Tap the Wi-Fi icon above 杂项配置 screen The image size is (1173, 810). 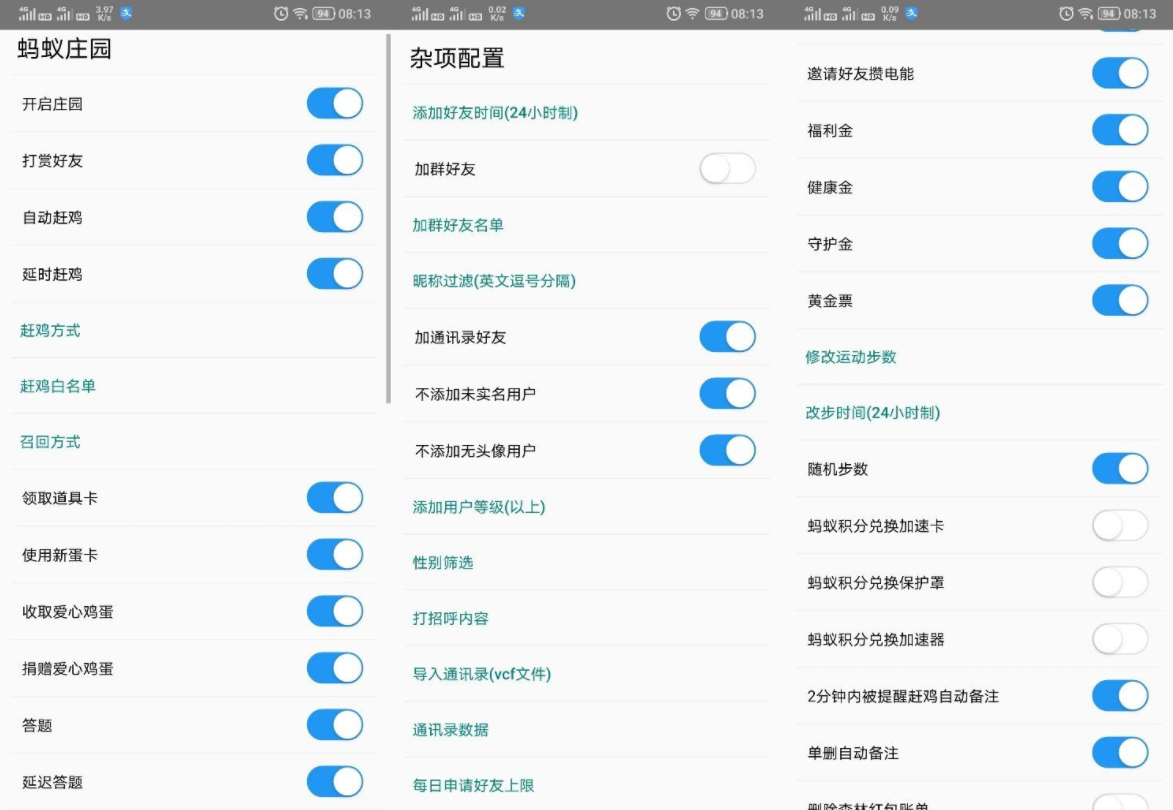pos(693,13)
